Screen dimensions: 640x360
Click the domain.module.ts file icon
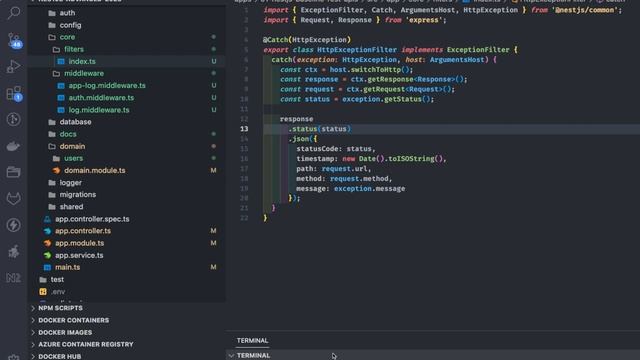[56, 170]
